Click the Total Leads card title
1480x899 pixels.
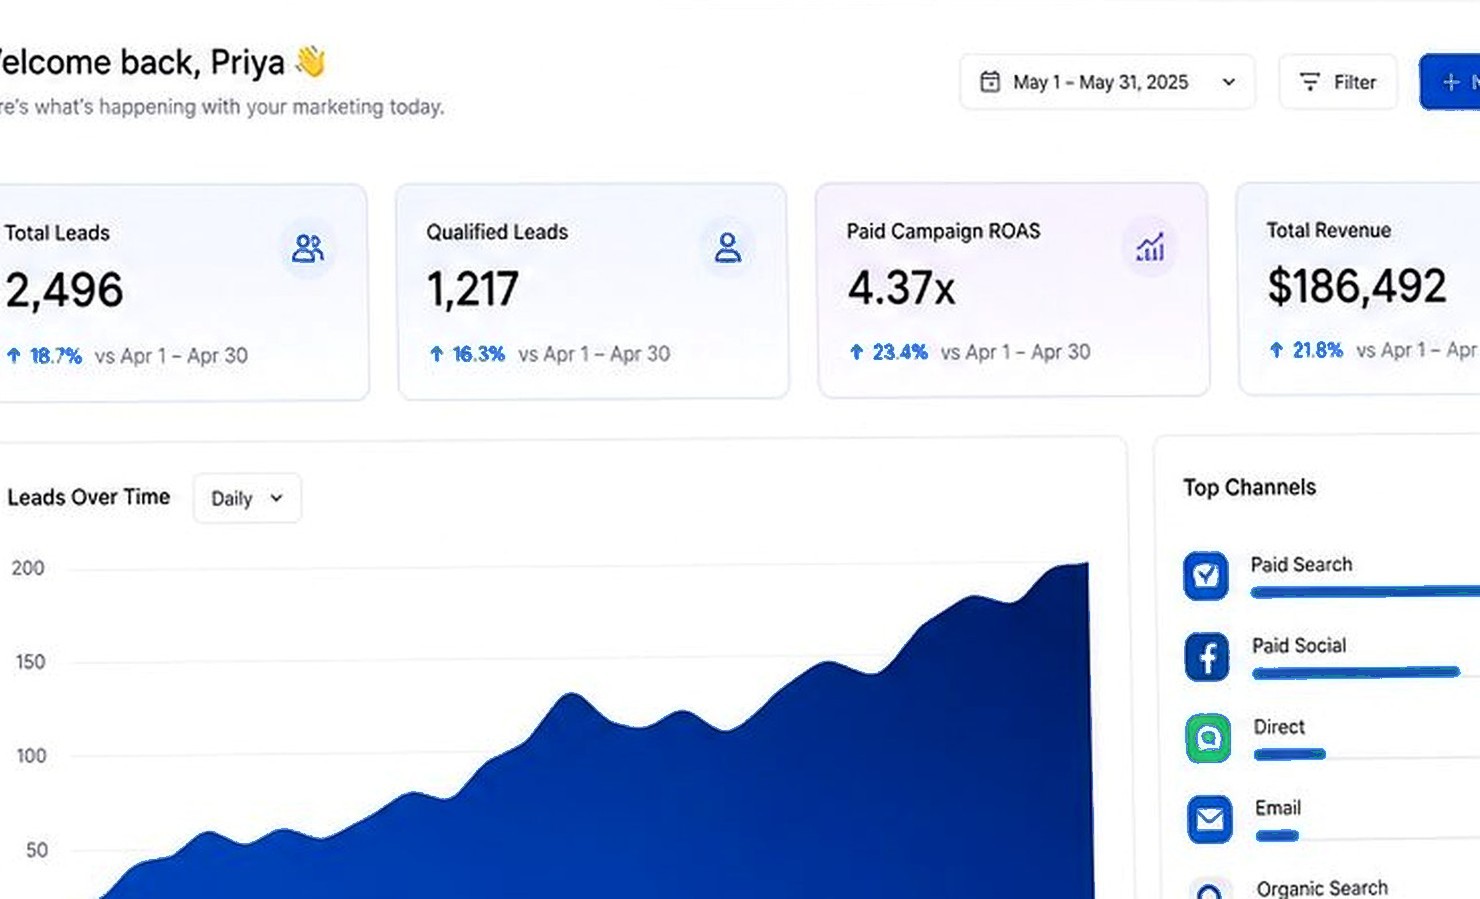coord(57,234)
